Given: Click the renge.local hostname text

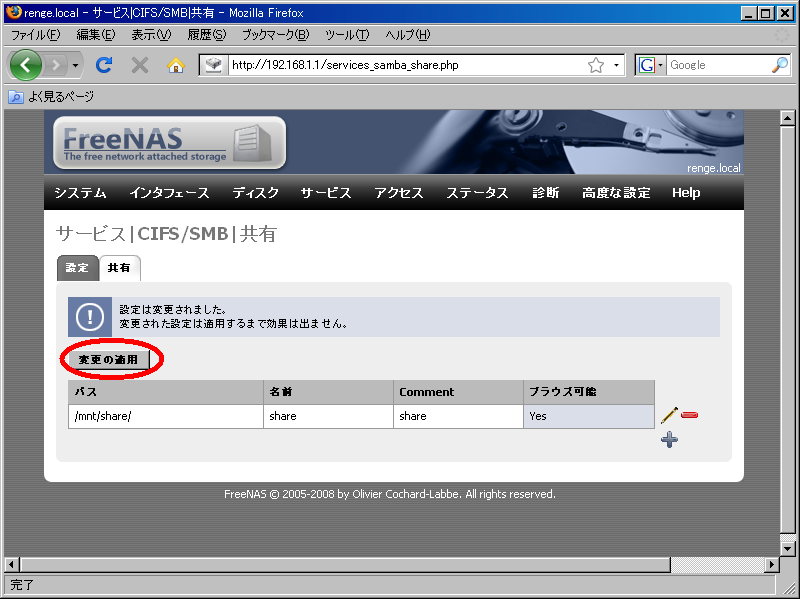Looking at the screenshot, I should point(713,168).
